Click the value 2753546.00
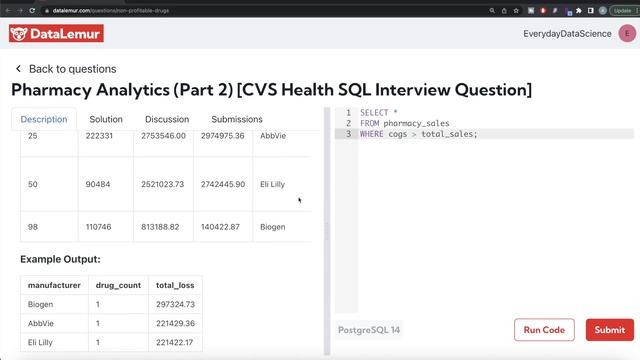Image resolution: width=640 pixels, height=360 pixels. click(163, 136)
